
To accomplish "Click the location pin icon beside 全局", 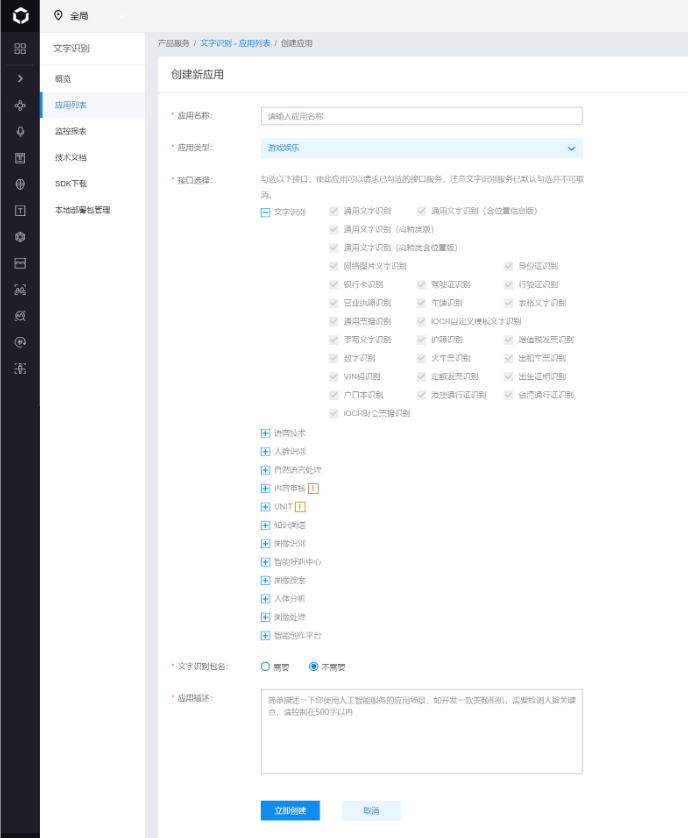I will (x=58, y=15).
